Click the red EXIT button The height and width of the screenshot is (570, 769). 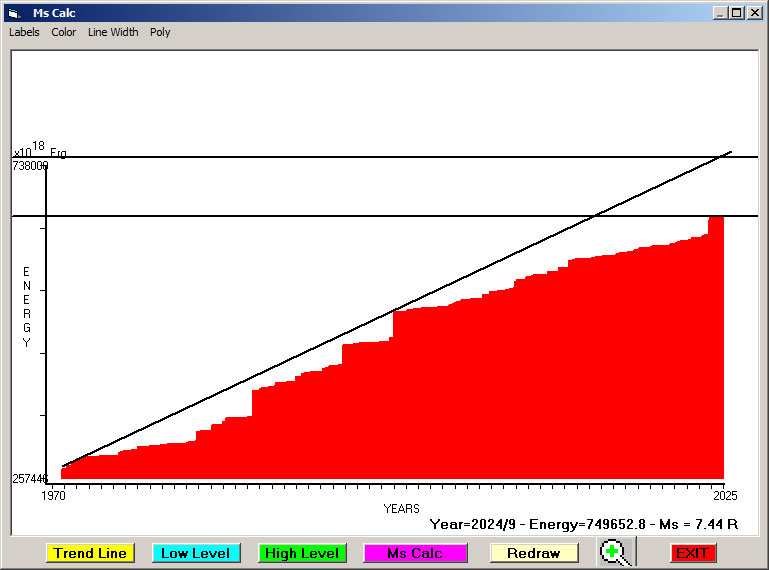point(692,553)
